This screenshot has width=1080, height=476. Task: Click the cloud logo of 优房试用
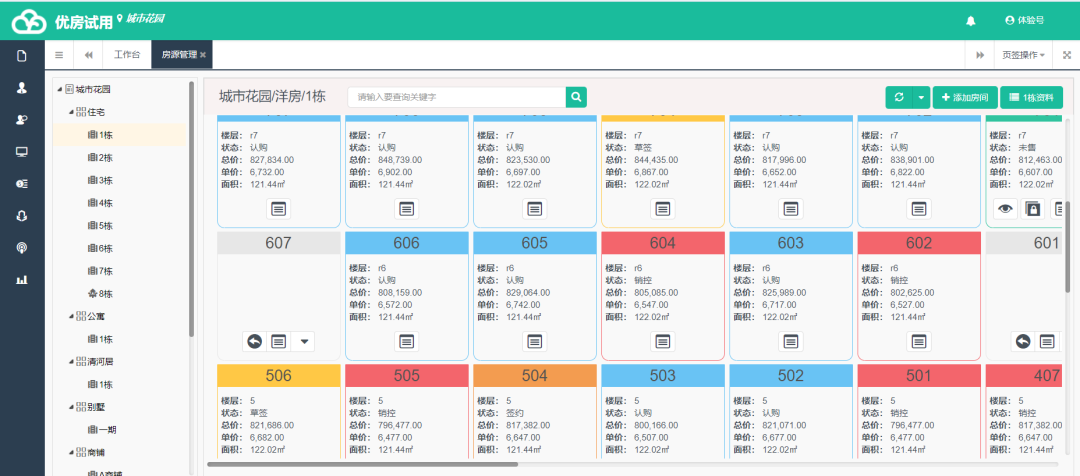point(30,21)
